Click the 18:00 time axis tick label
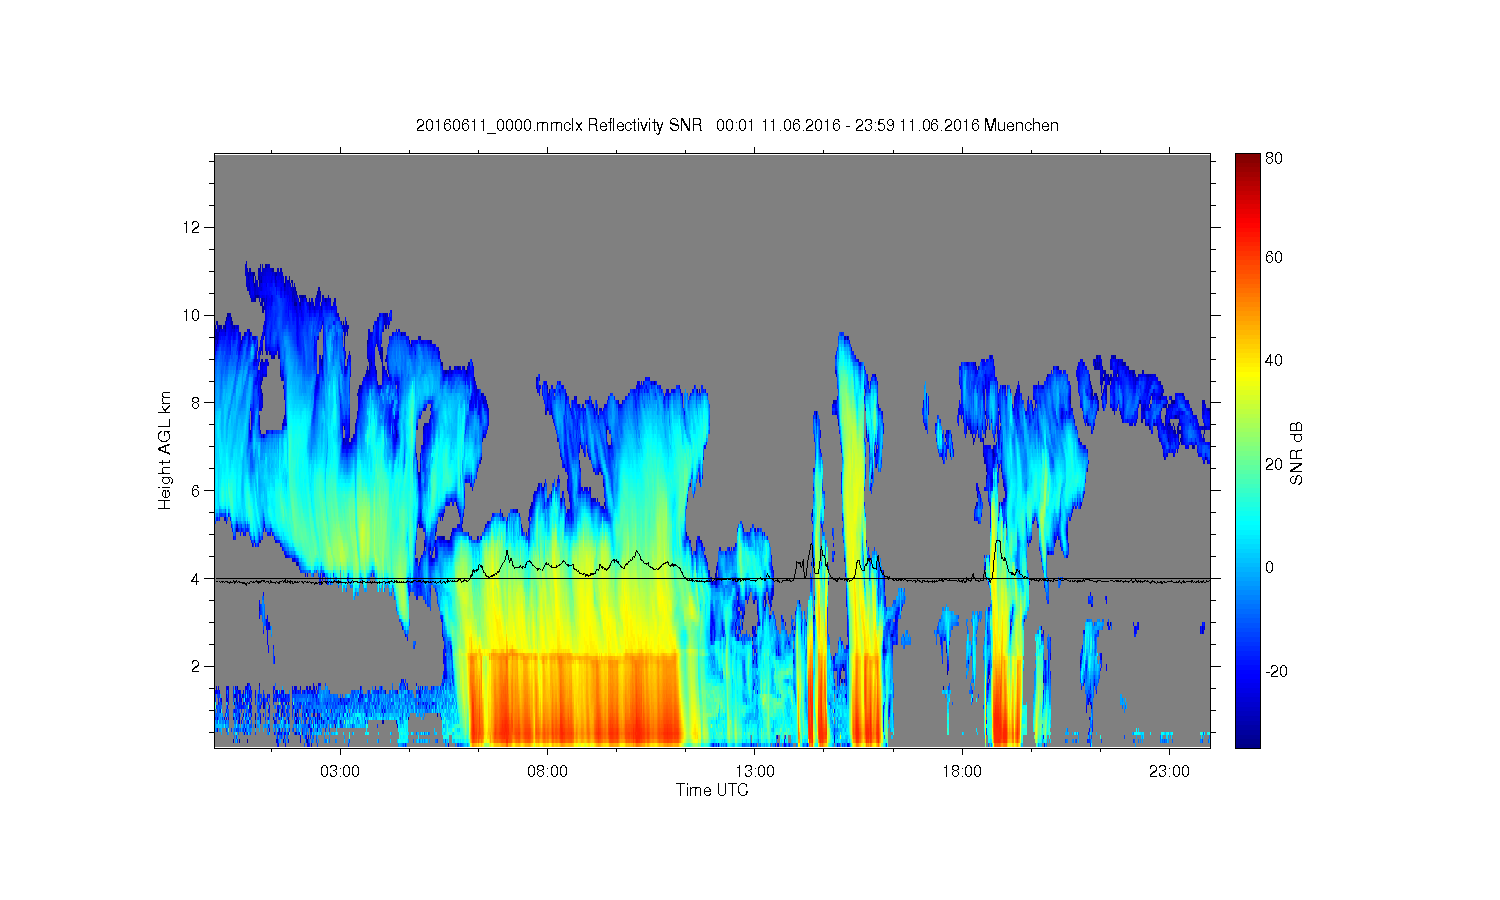Screen dimensions: 1500x900 [x=962, y=771]
